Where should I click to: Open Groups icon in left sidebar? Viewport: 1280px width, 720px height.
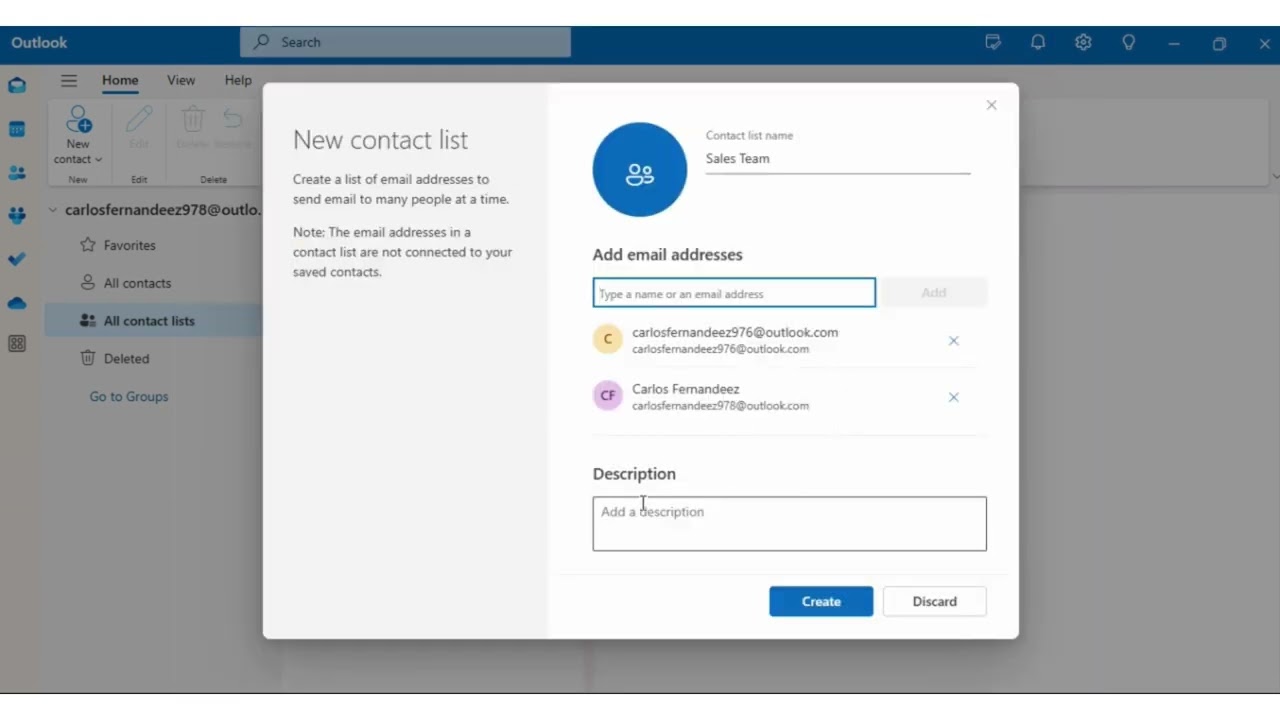[x=17, y=215]
